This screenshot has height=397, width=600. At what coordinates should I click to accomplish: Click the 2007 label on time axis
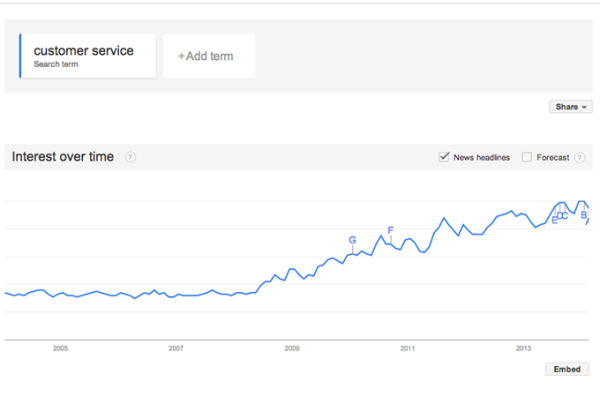coord(176,348)
